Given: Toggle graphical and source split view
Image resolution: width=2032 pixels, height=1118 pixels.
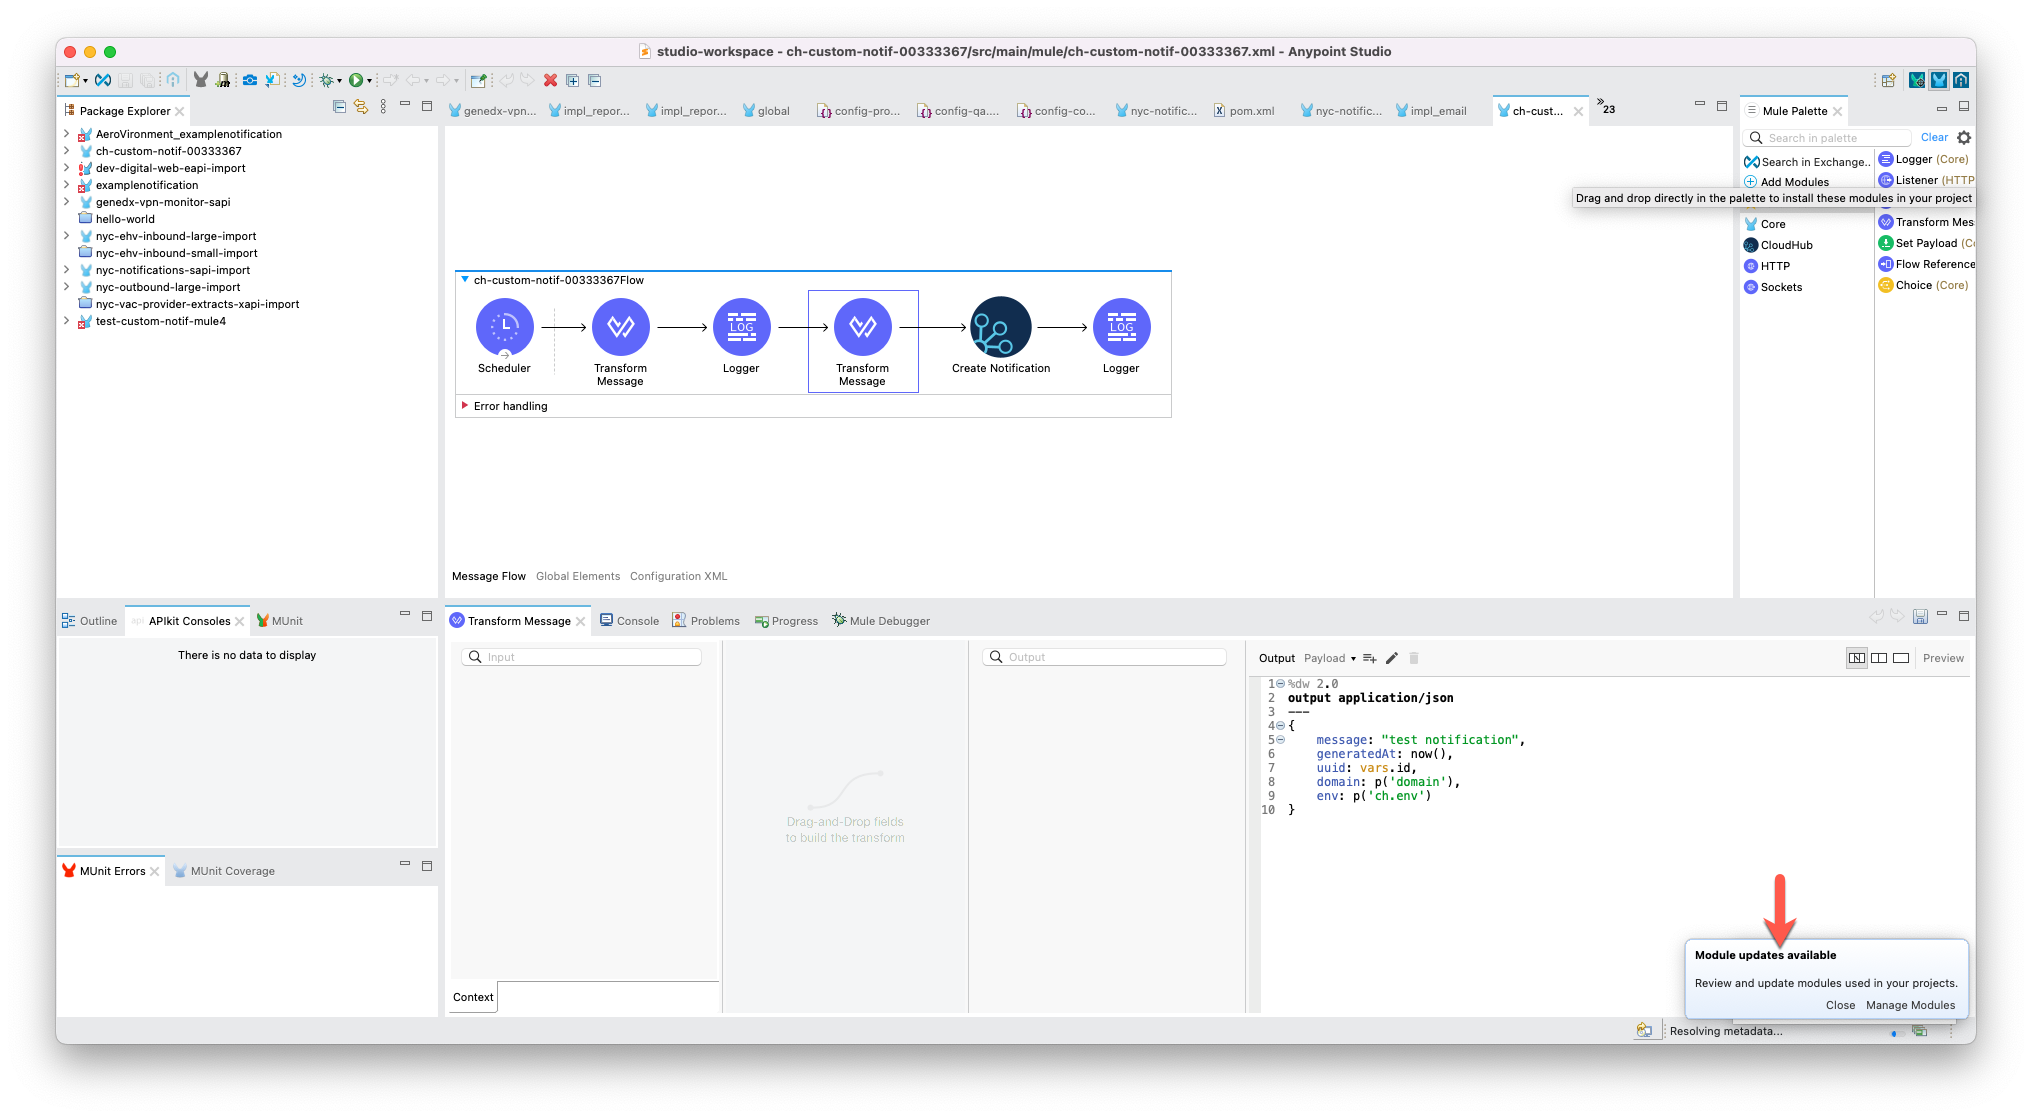Looking at the screenshot, I should click(1879, 658).
